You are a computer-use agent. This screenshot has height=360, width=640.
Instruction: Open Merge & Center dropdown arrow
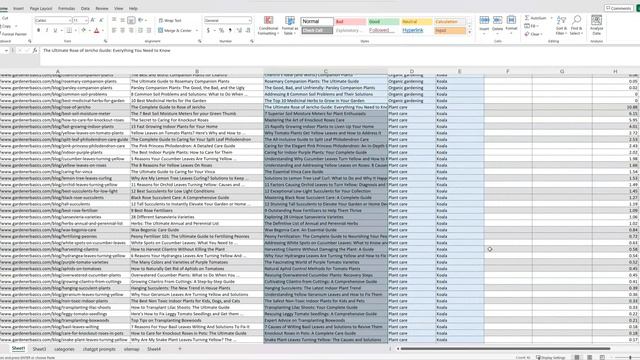[x=197, y=30]
